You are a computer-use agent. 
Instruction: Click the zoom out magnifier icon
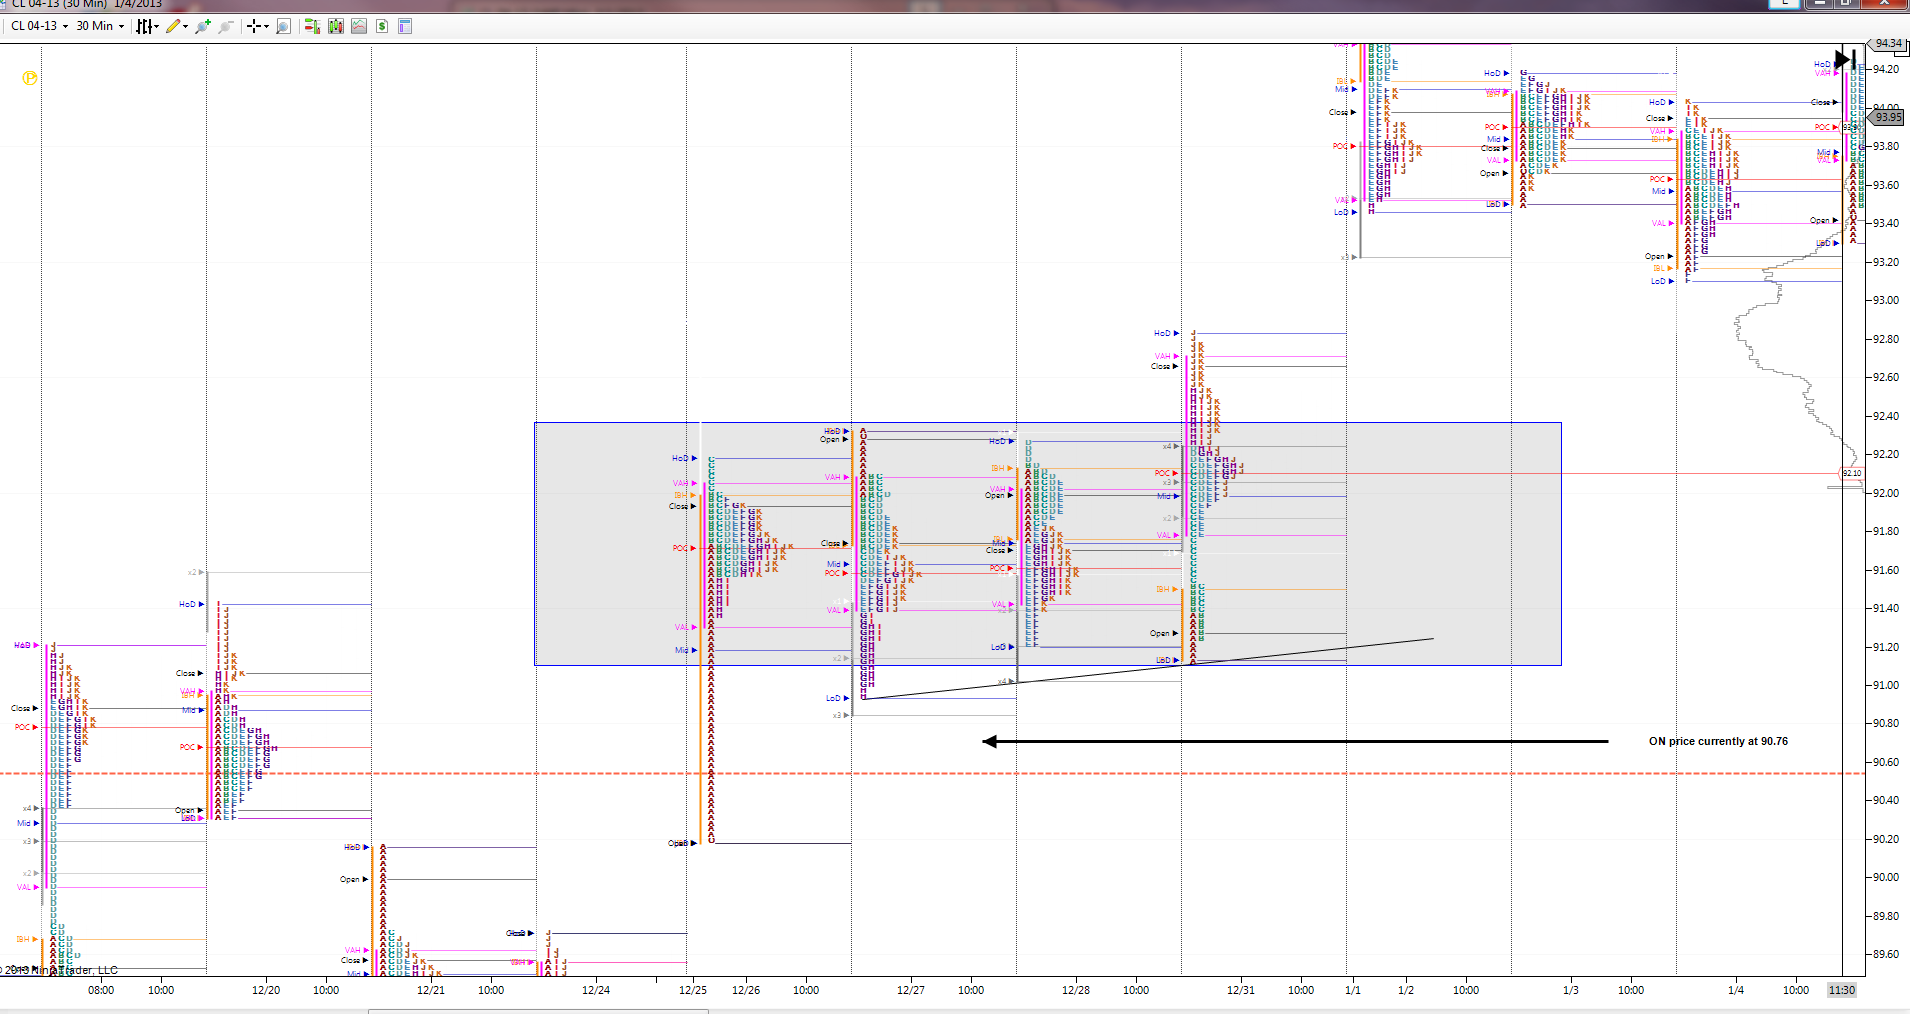226,26
